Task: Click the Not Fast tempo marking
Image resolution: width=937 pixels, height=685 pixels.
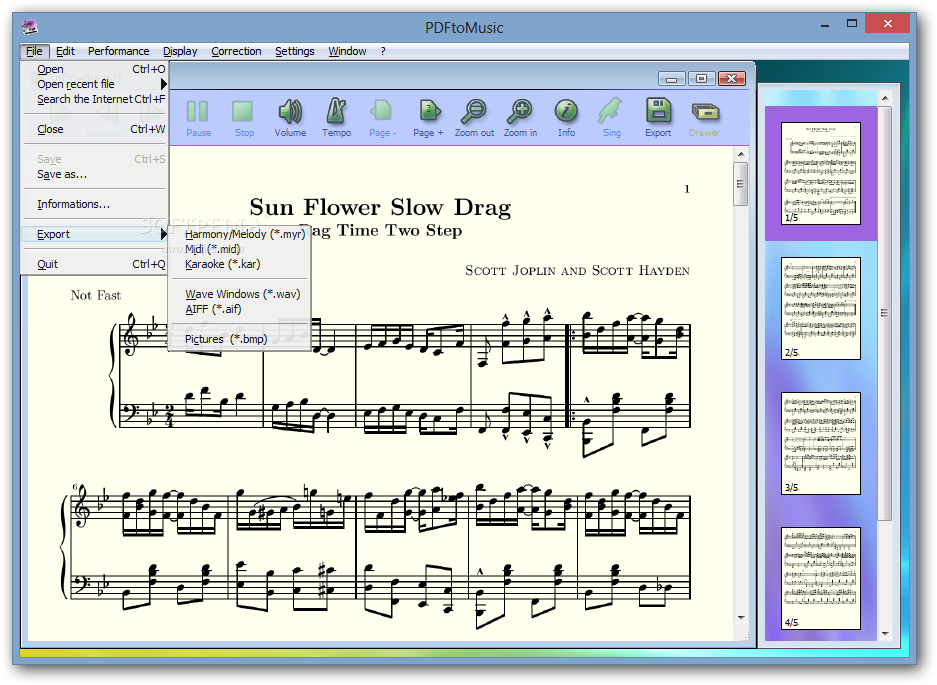Action: [96, 295]
